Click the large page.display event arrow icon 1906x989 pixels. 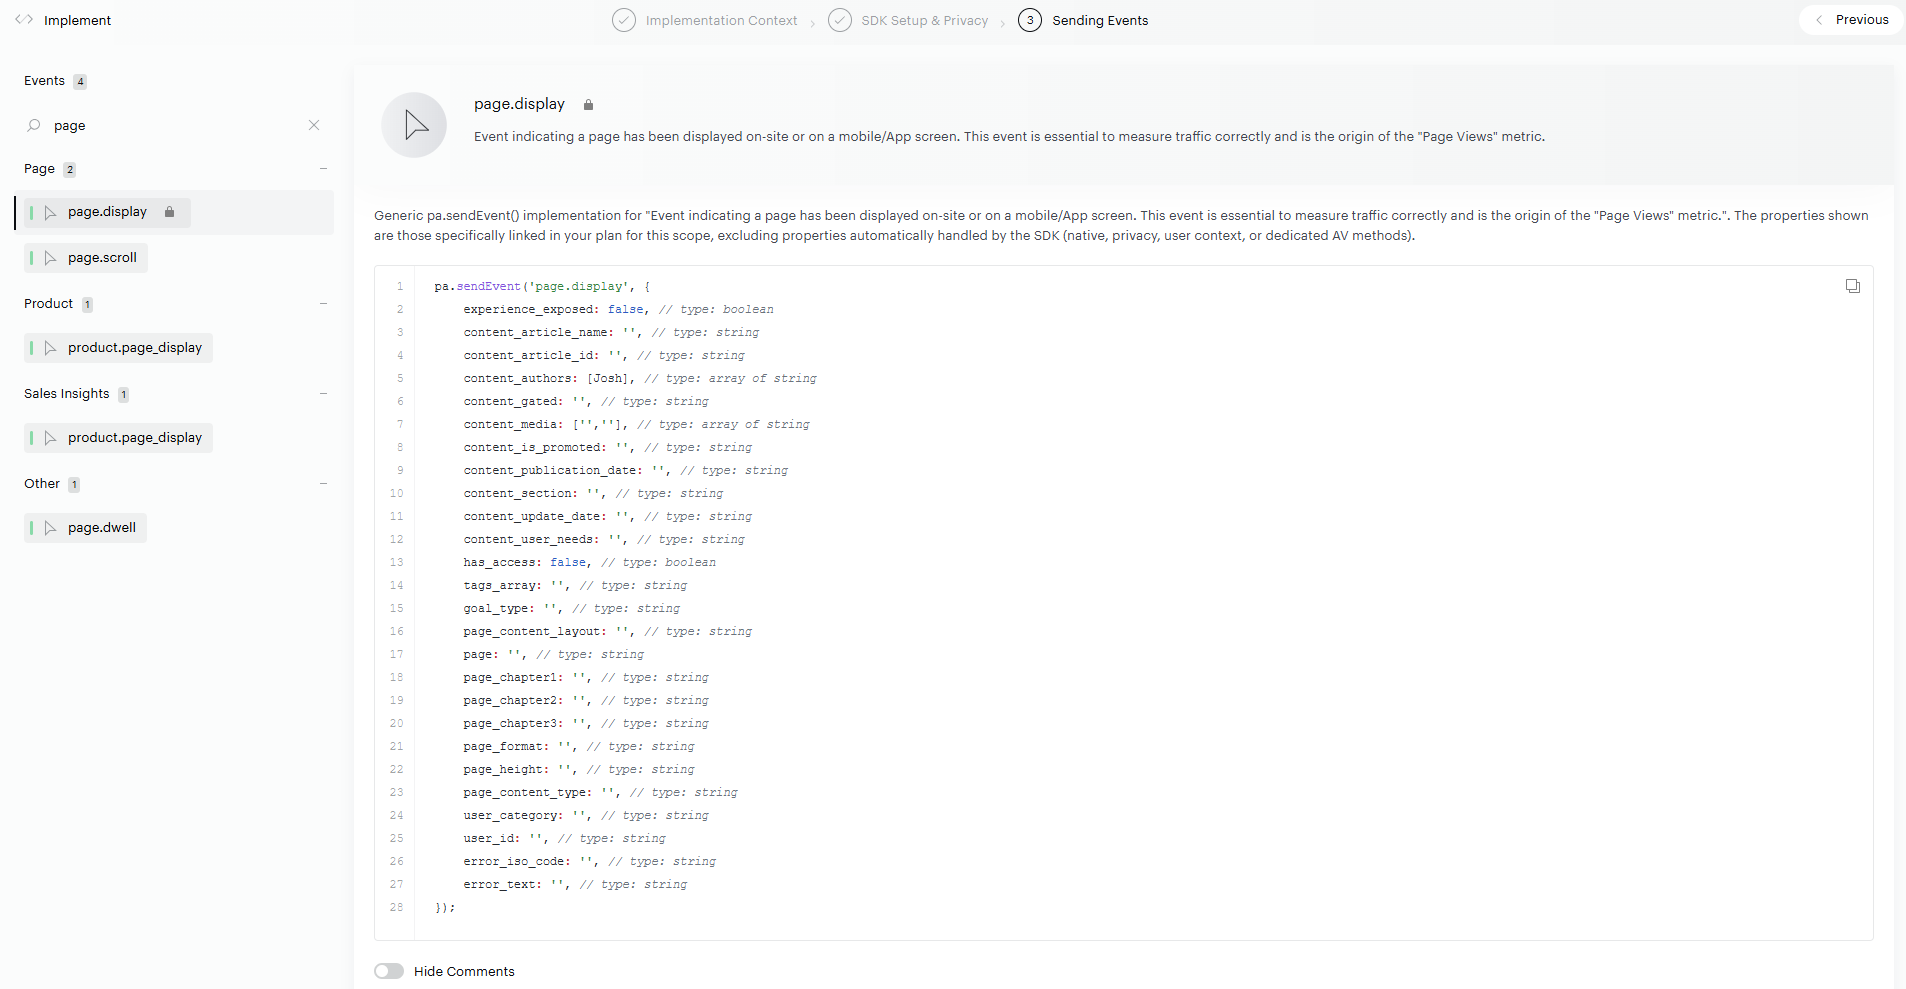(414, 125)
